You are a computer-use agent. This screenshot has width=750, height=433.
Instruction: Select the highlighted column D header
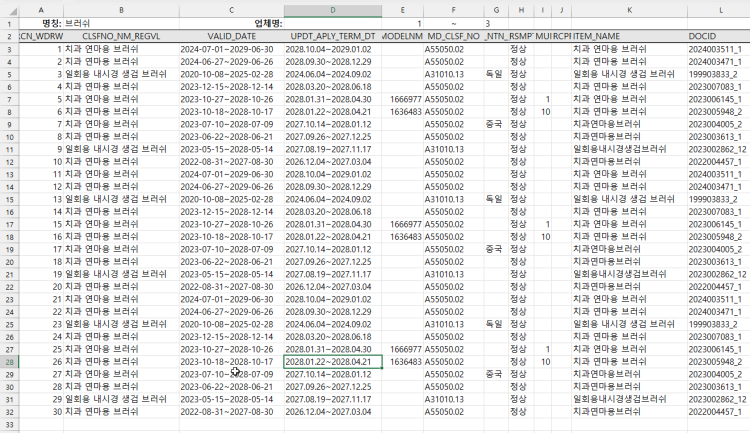pyautogui.click(x=333, y=10)
